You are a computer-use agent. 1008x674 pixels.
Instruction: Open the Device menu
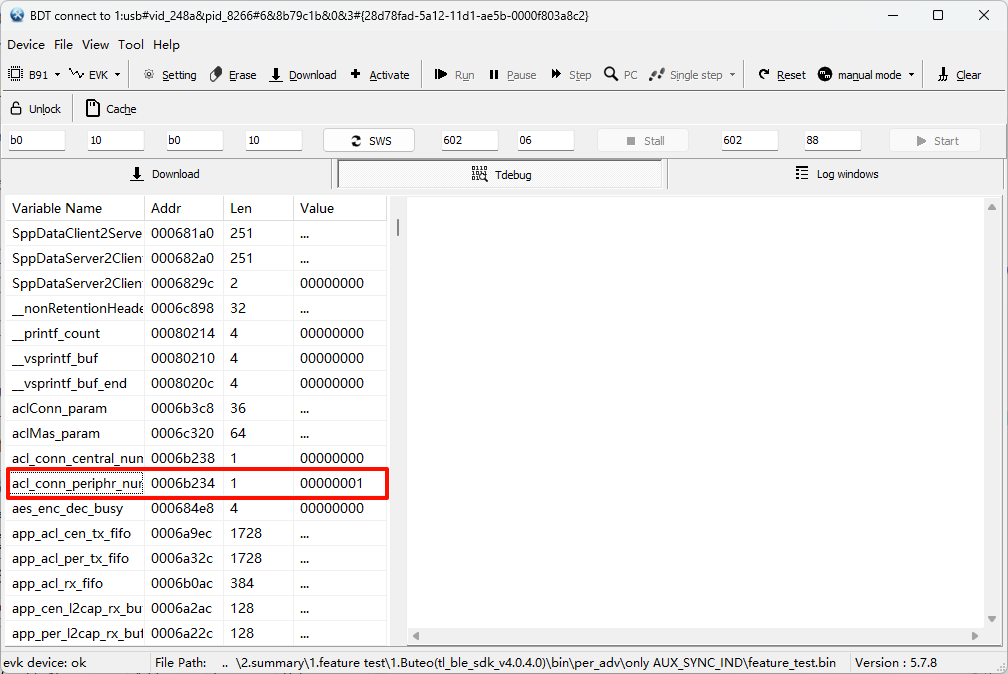coord(25,44)
